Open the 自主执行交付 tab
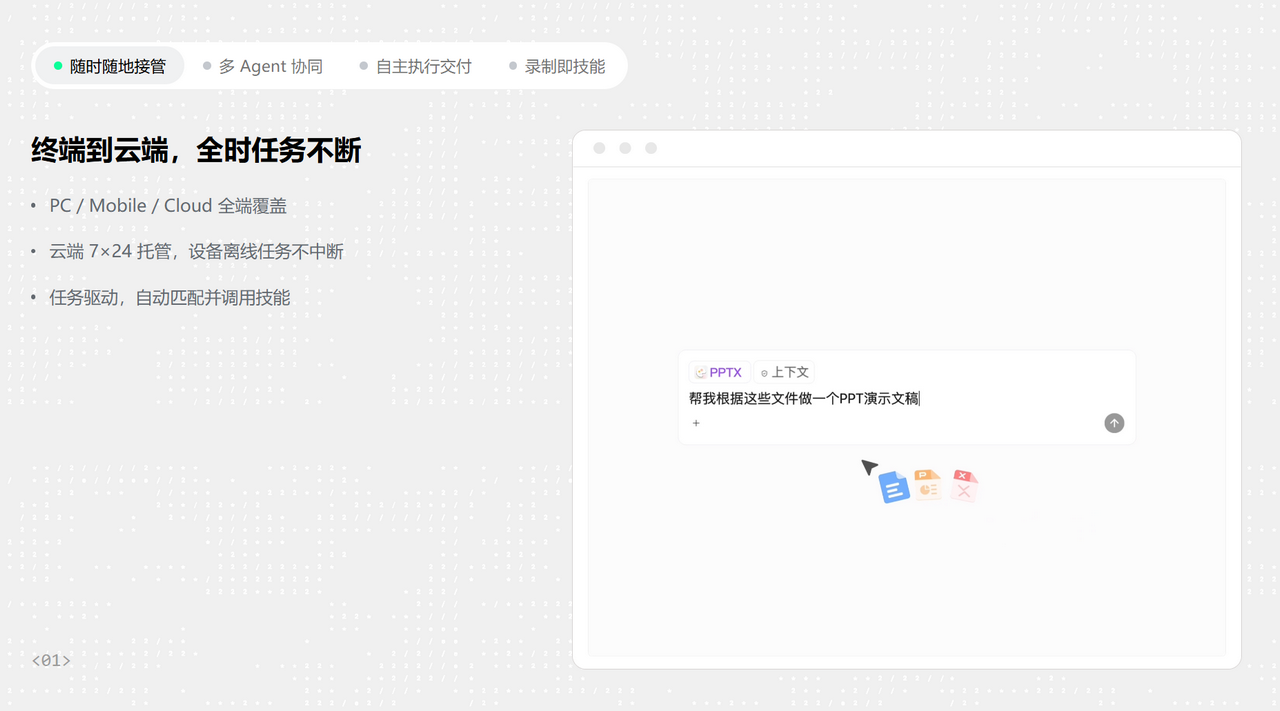The image size is (1280, 711). [415, 66]
